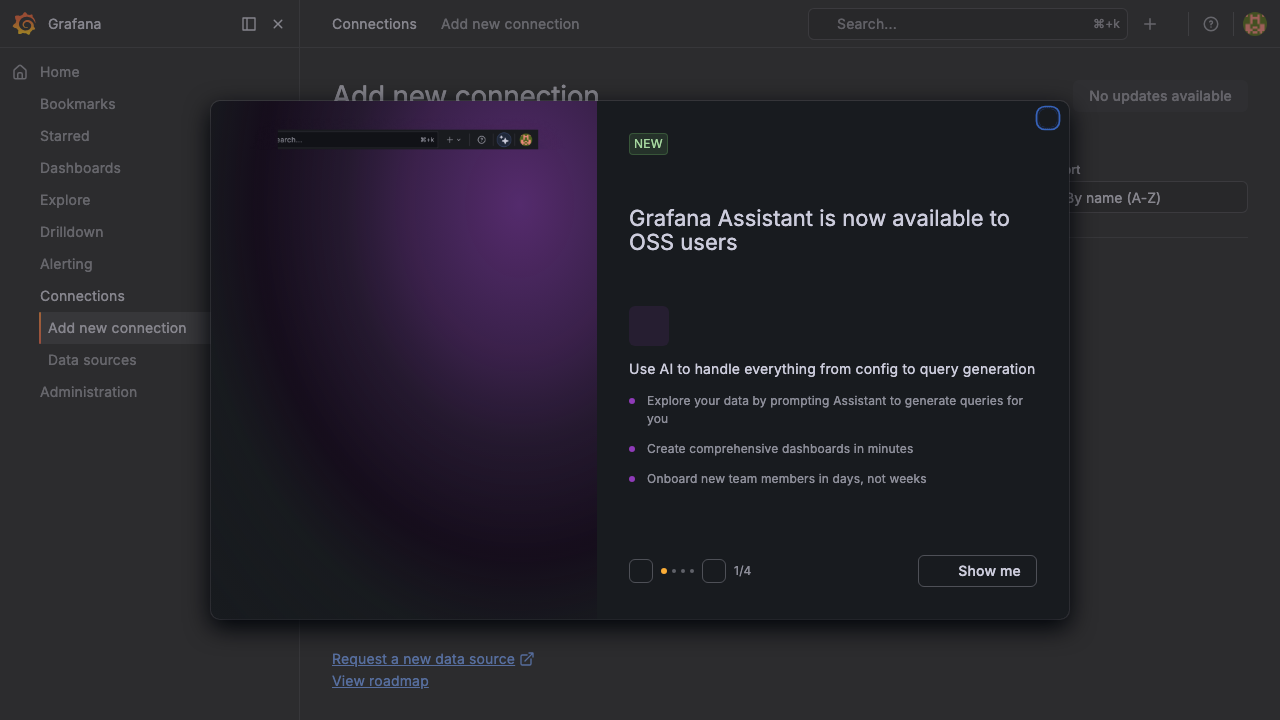Open the View roadmap link

(x=380, y=681)
